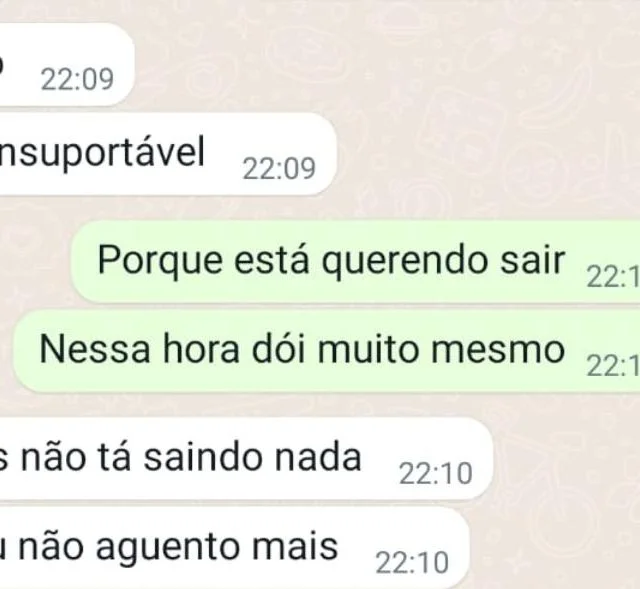Select the 'não aguento mais' received message
The height and width of the screenshot is (589, 640).
pyautogui.click(x=234, y=548)
